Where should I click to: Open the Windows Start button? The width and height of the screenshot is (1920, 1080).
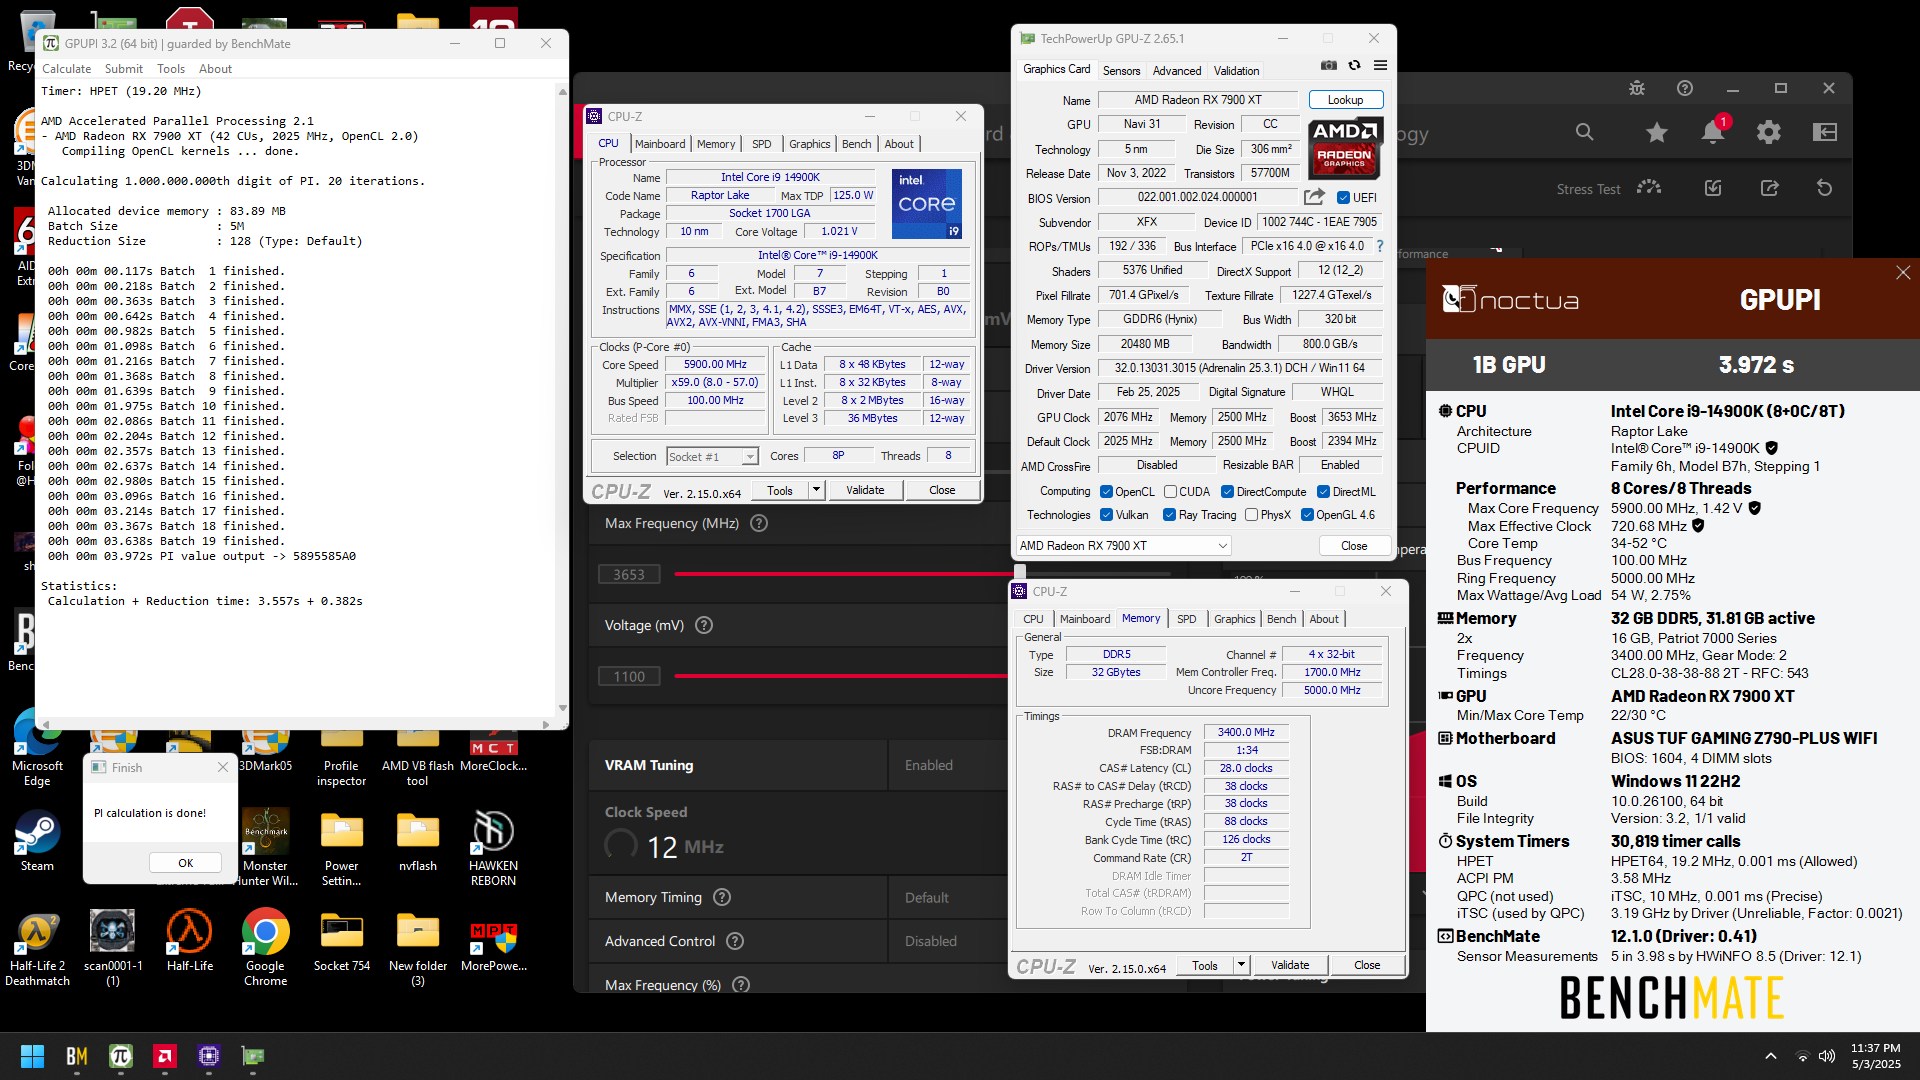click(32, 1056)
